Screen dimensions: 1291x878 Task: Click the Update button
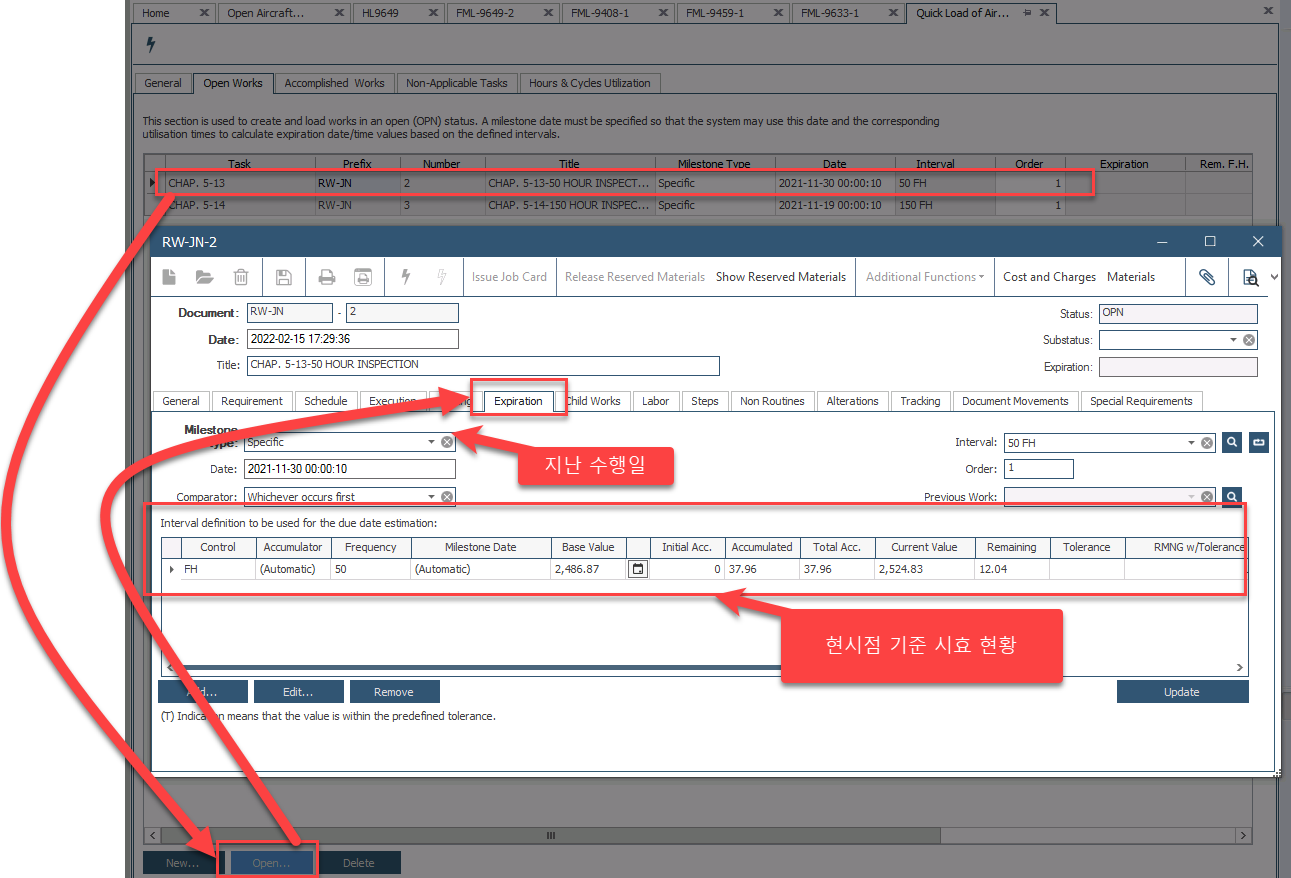(1182, 692)
